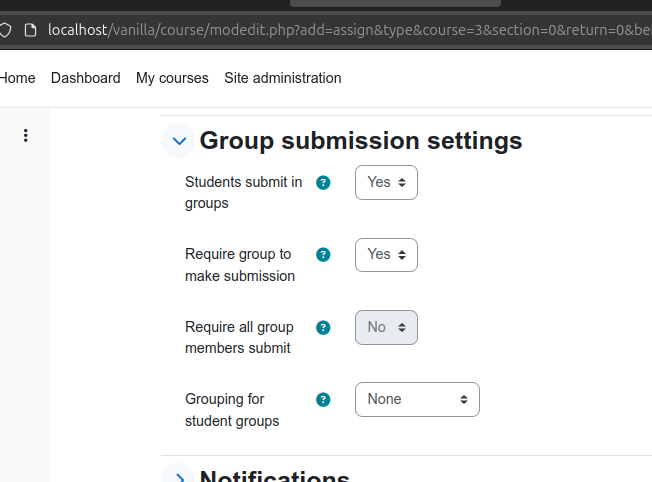Click the three-dot kebab menu icon

26,136
